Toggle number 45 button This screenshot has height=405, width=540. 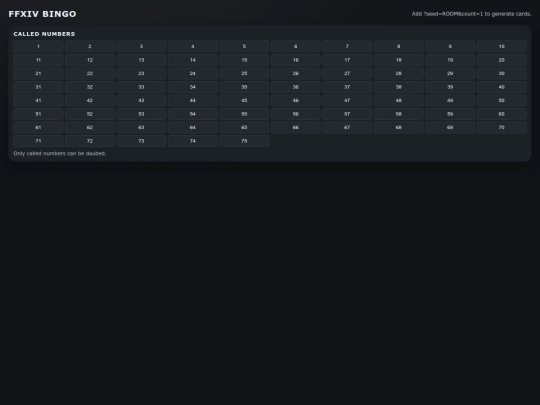click(x=244, y=101)
